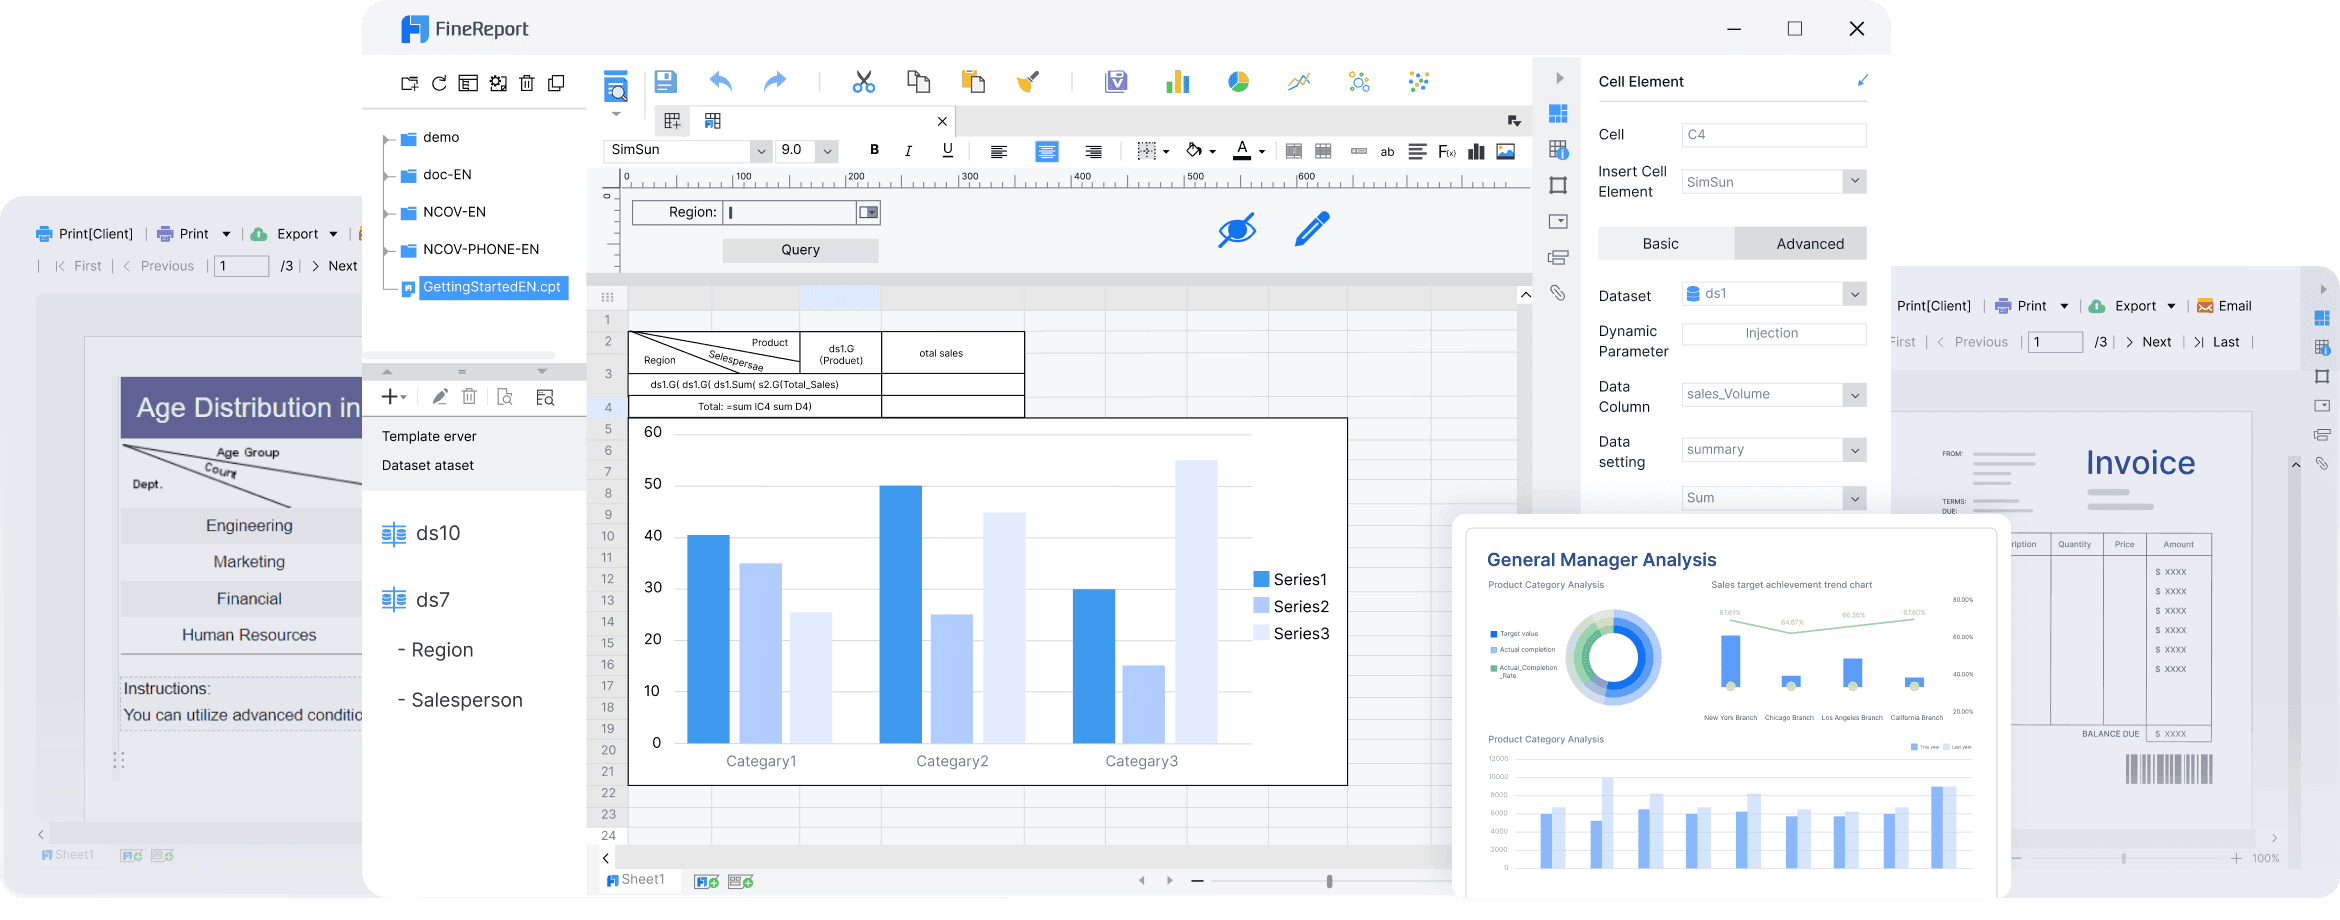
Task: Open the SimSun font name dropdown
Action: click(761, 151)
